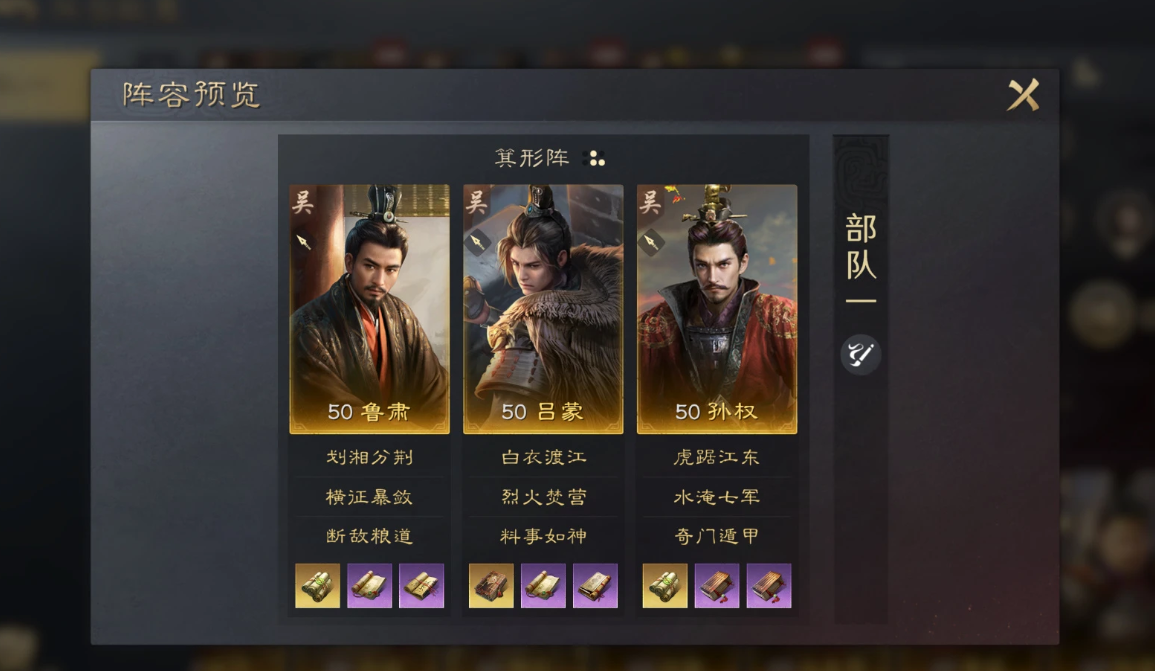Select the 水淹七军 skill entry
This screenshot has height=671, width=1155.
click(717, 497)
